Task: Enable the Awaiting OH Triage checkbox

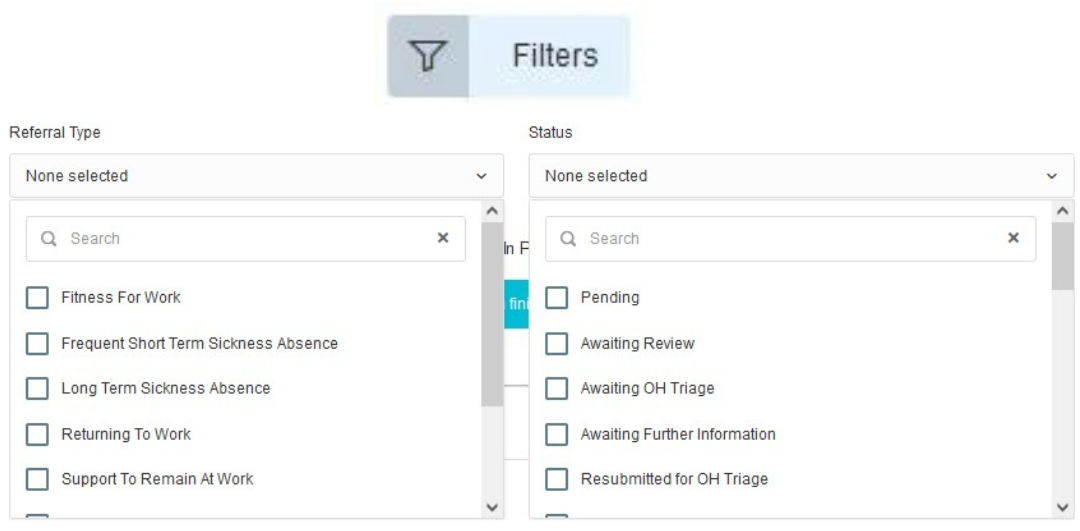Action: 557,388
